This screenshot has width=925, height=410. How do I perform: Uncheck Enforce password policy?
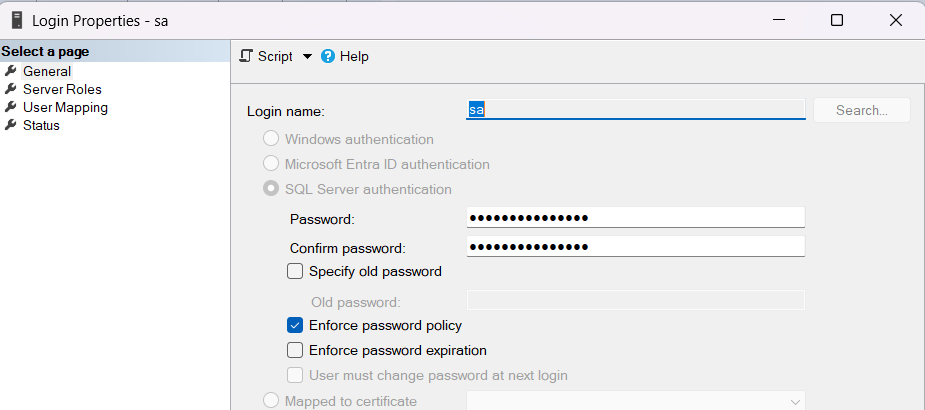(x=295, y=325)
